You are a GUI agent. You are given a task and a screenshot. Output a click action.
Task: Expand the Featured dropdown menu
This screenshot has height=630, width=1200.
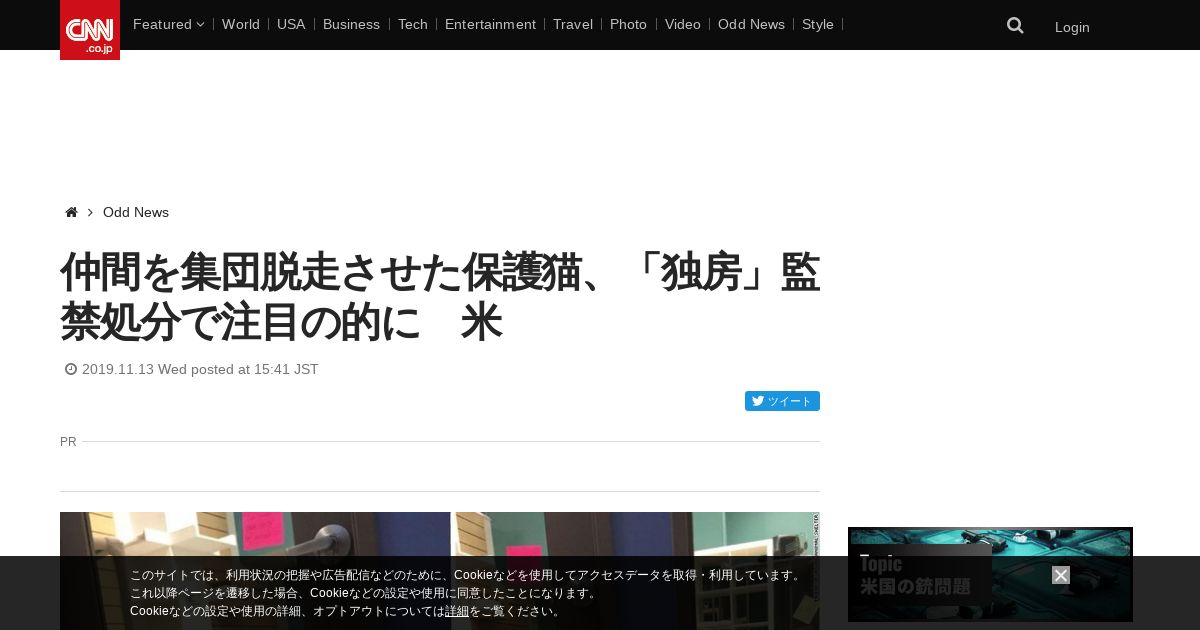pos(168,24)
